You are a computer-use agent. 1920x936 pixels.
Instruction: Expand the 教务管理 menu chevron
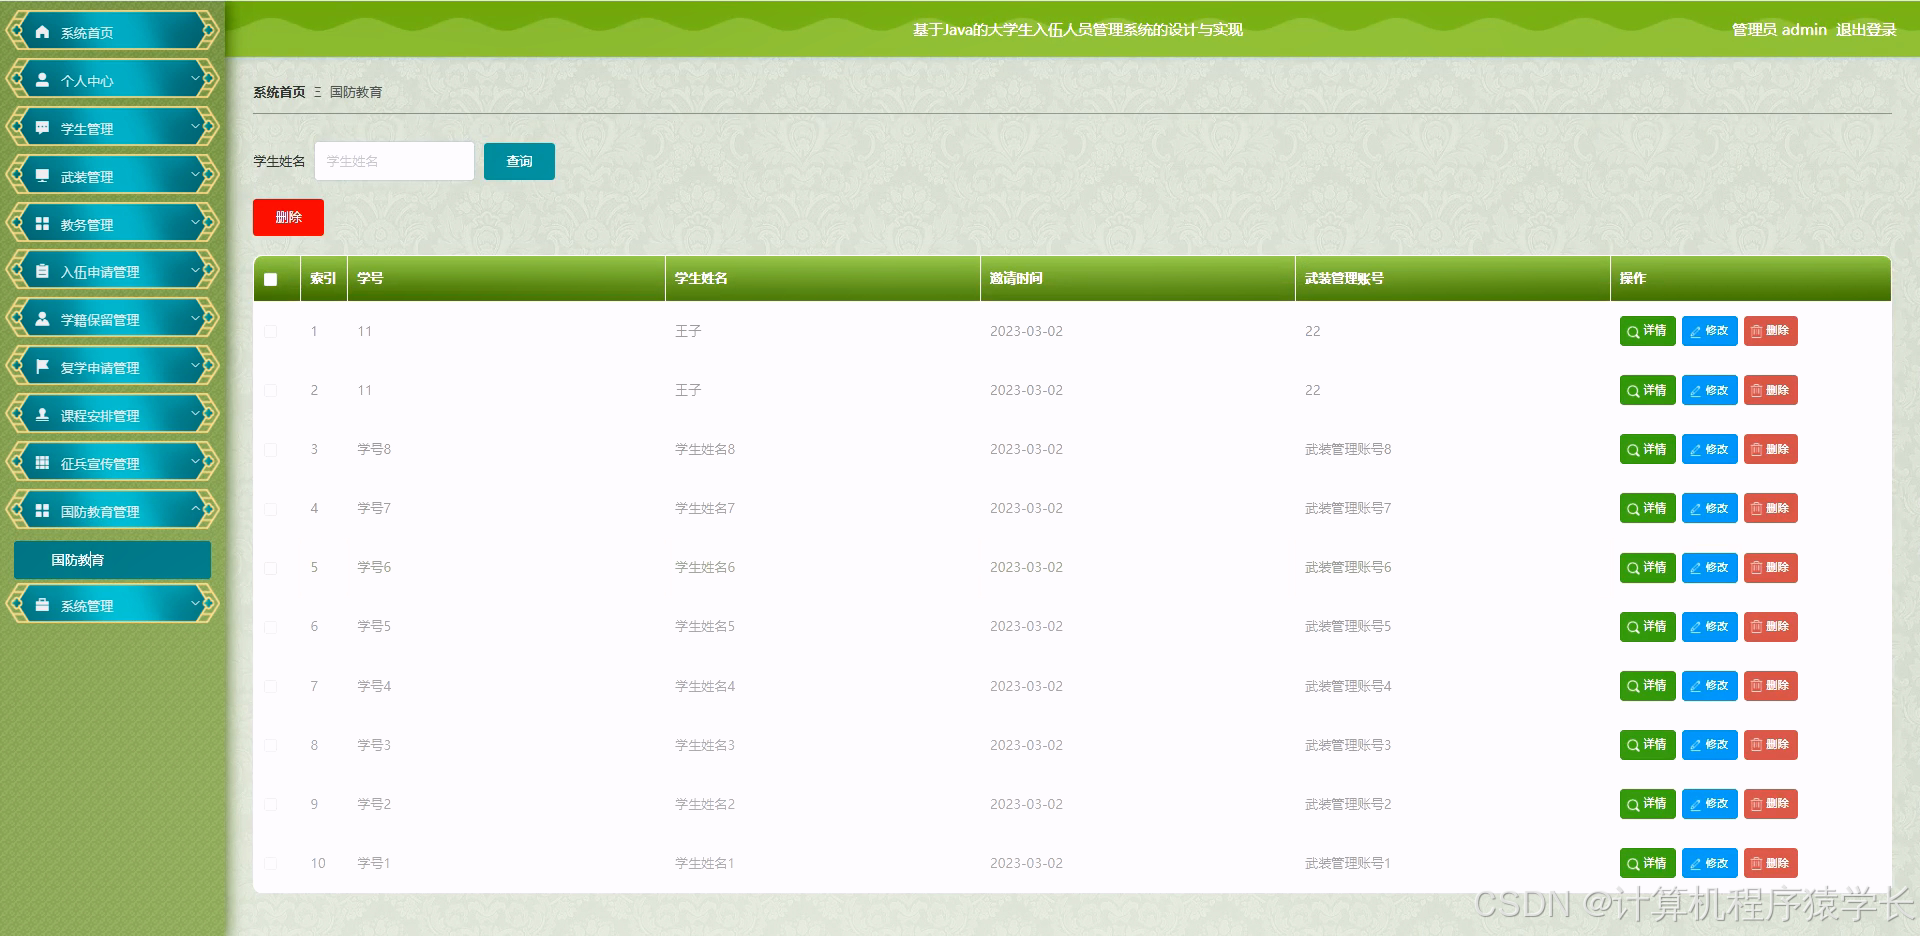tap(196, 223)
